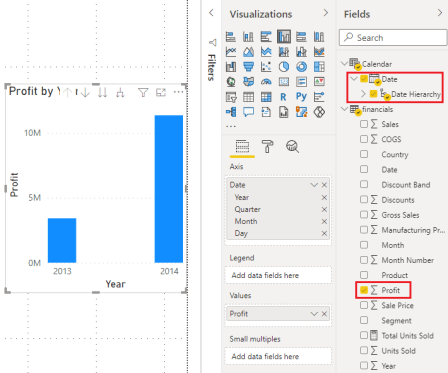Select the Donut chart visual

pyautogui.click(x=301, y=67)
